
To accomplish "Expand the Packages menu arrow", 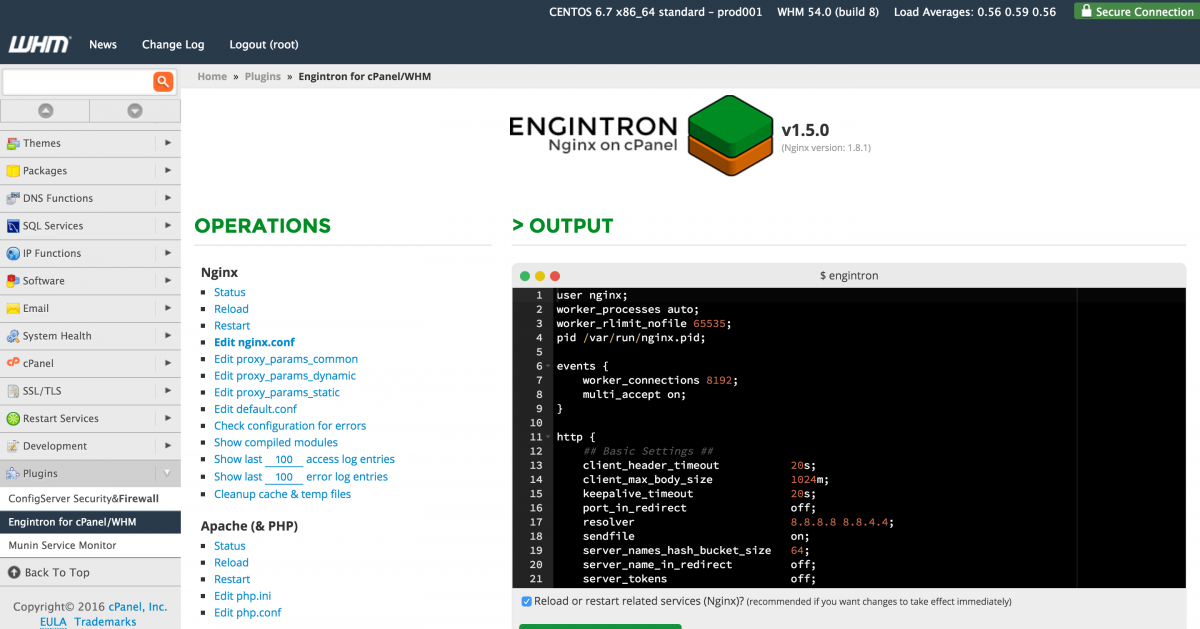I will click(167, 171).
